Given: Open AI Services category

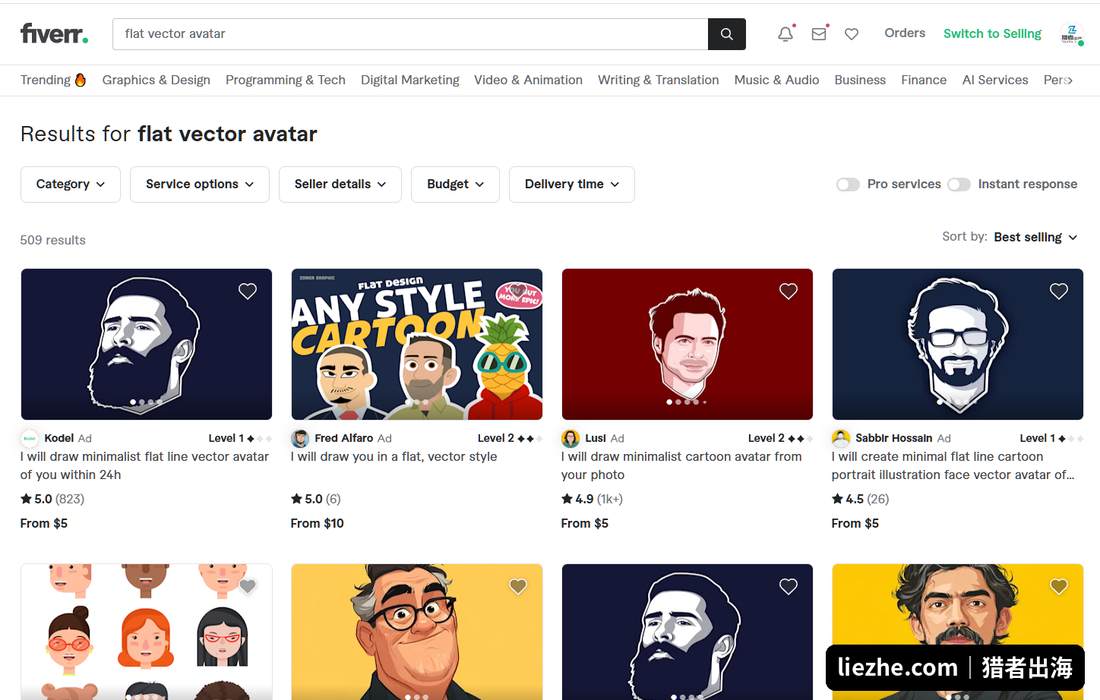Looking at the screenshot, I should click(995, 80).
